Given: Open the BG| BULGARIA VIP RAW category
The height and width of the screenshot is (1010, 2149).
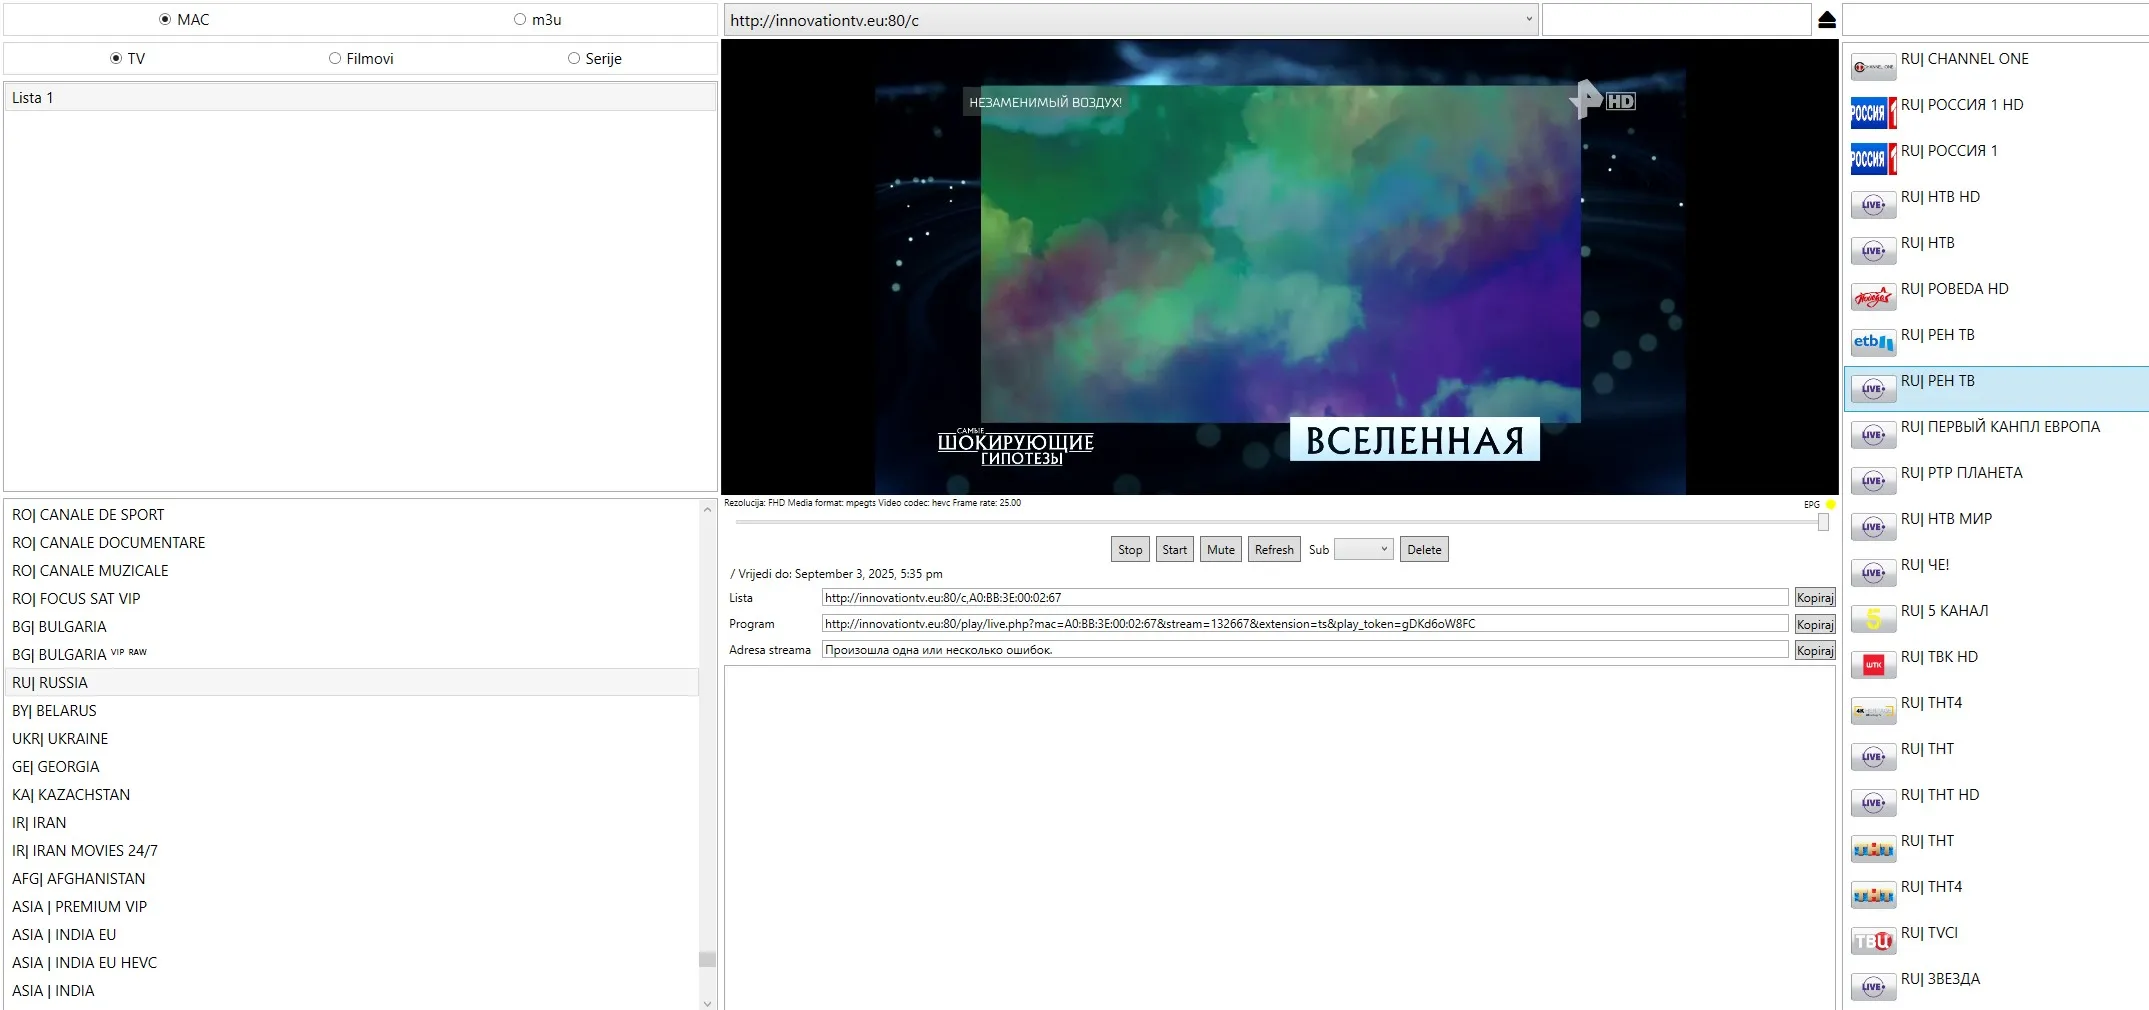Looking at the screenshot, I should tap(352, 654).
